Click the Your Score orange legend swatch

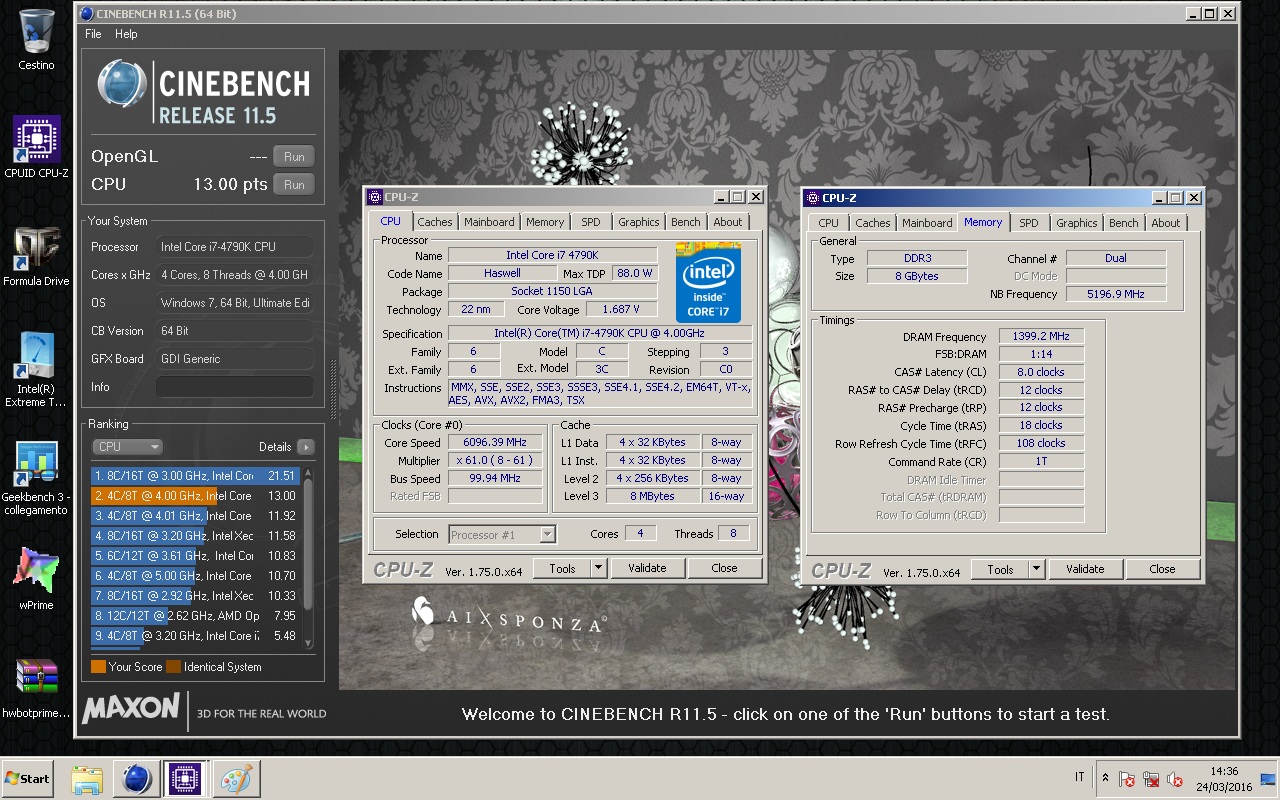tap(98, 667)
